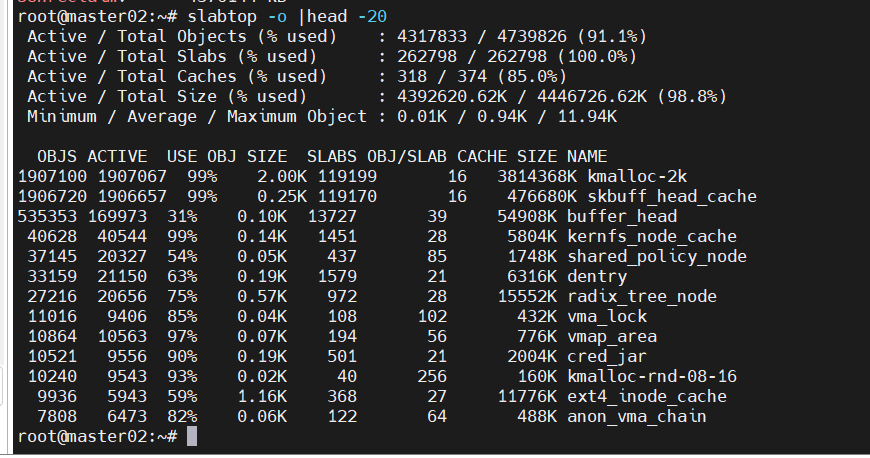Select the 'anon_vma_chain' entry
The width and height of the screenshot is (870, 458).
tap(637, 416)
